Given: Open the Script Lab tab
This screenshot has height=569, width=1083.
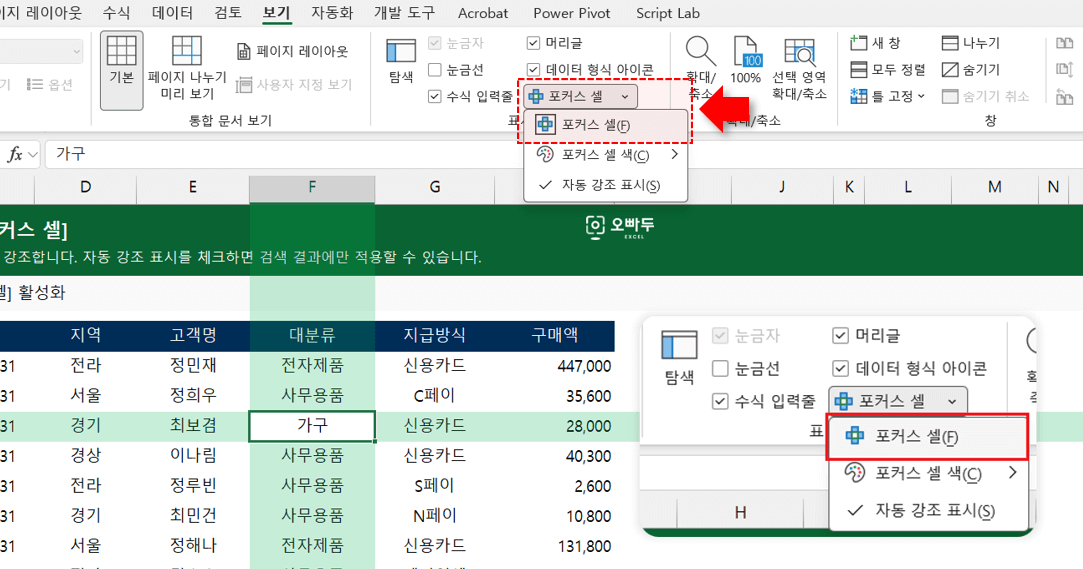Looking at the screenshot, I should (x=668, y=13).
